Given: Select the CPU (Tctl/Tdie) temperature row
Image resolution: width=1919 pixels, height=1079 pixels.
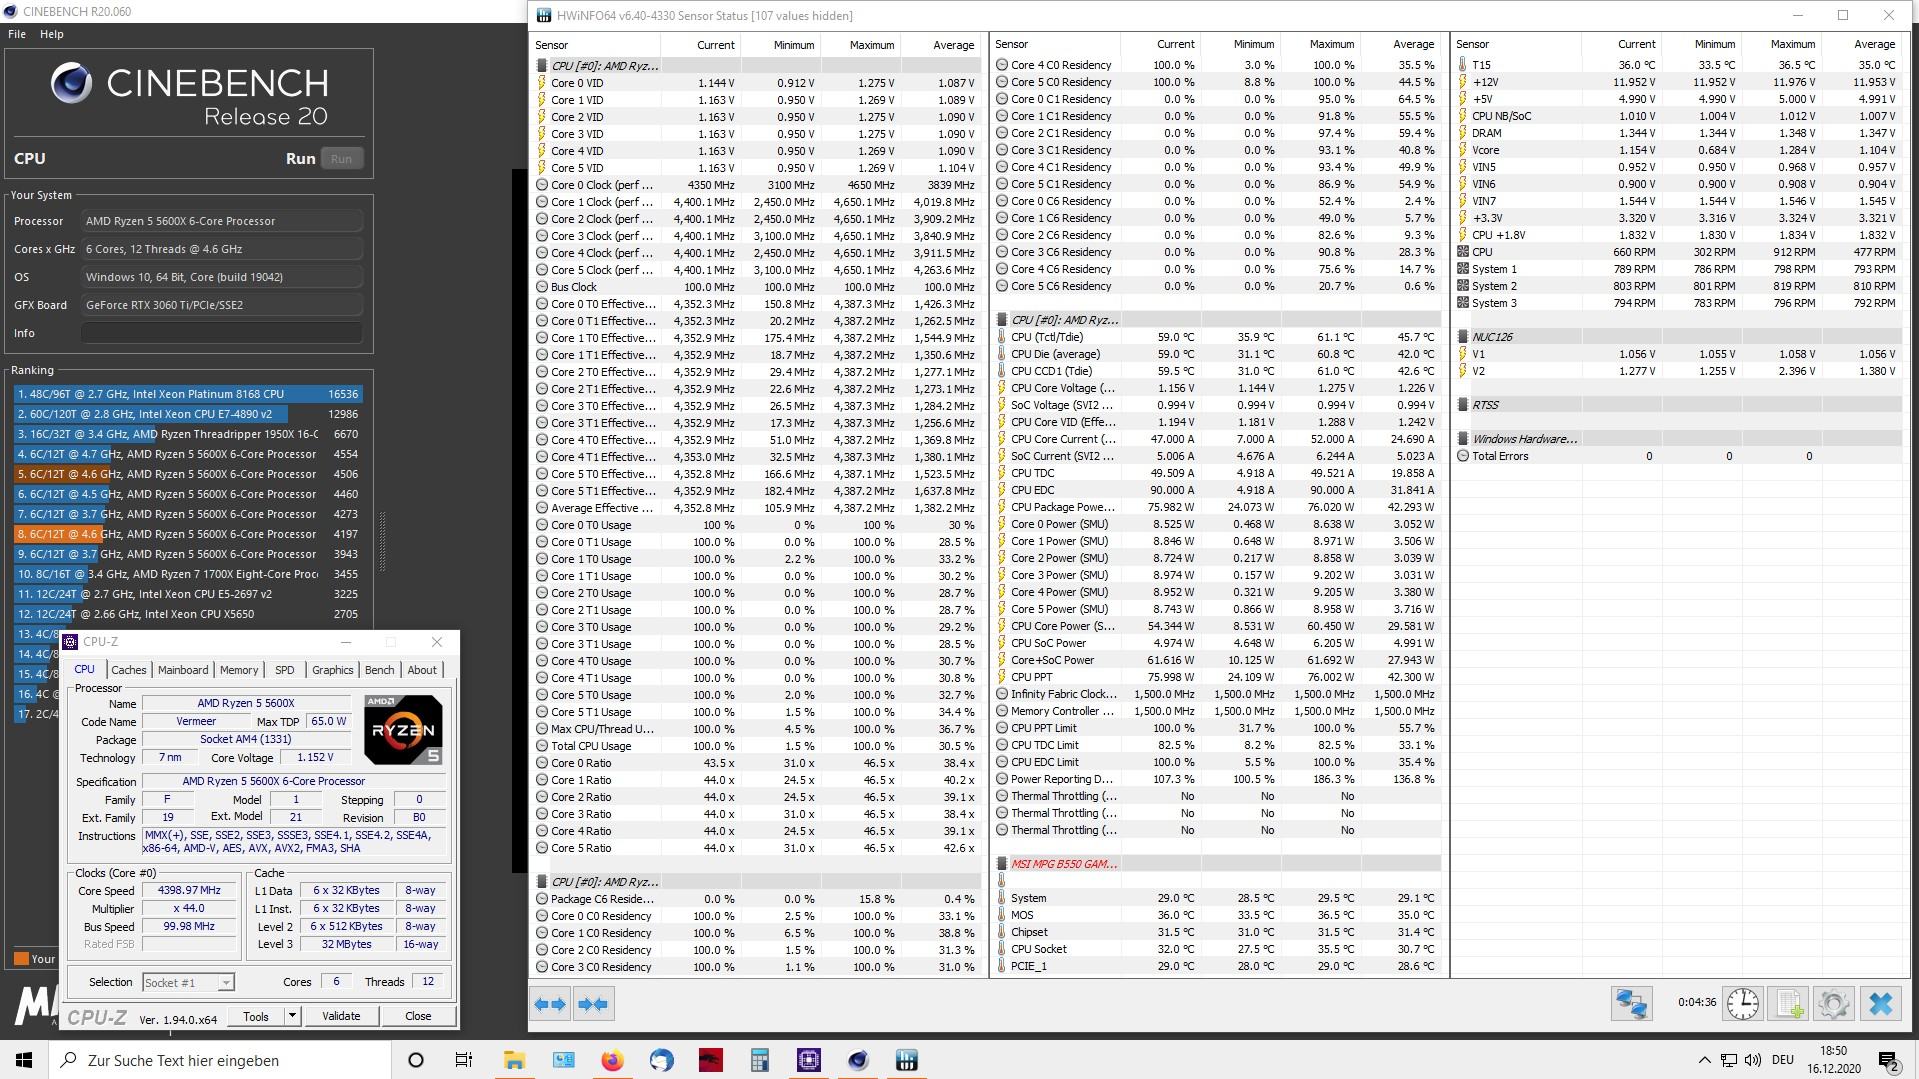Looking at the screenshot, I should 1218,337.
